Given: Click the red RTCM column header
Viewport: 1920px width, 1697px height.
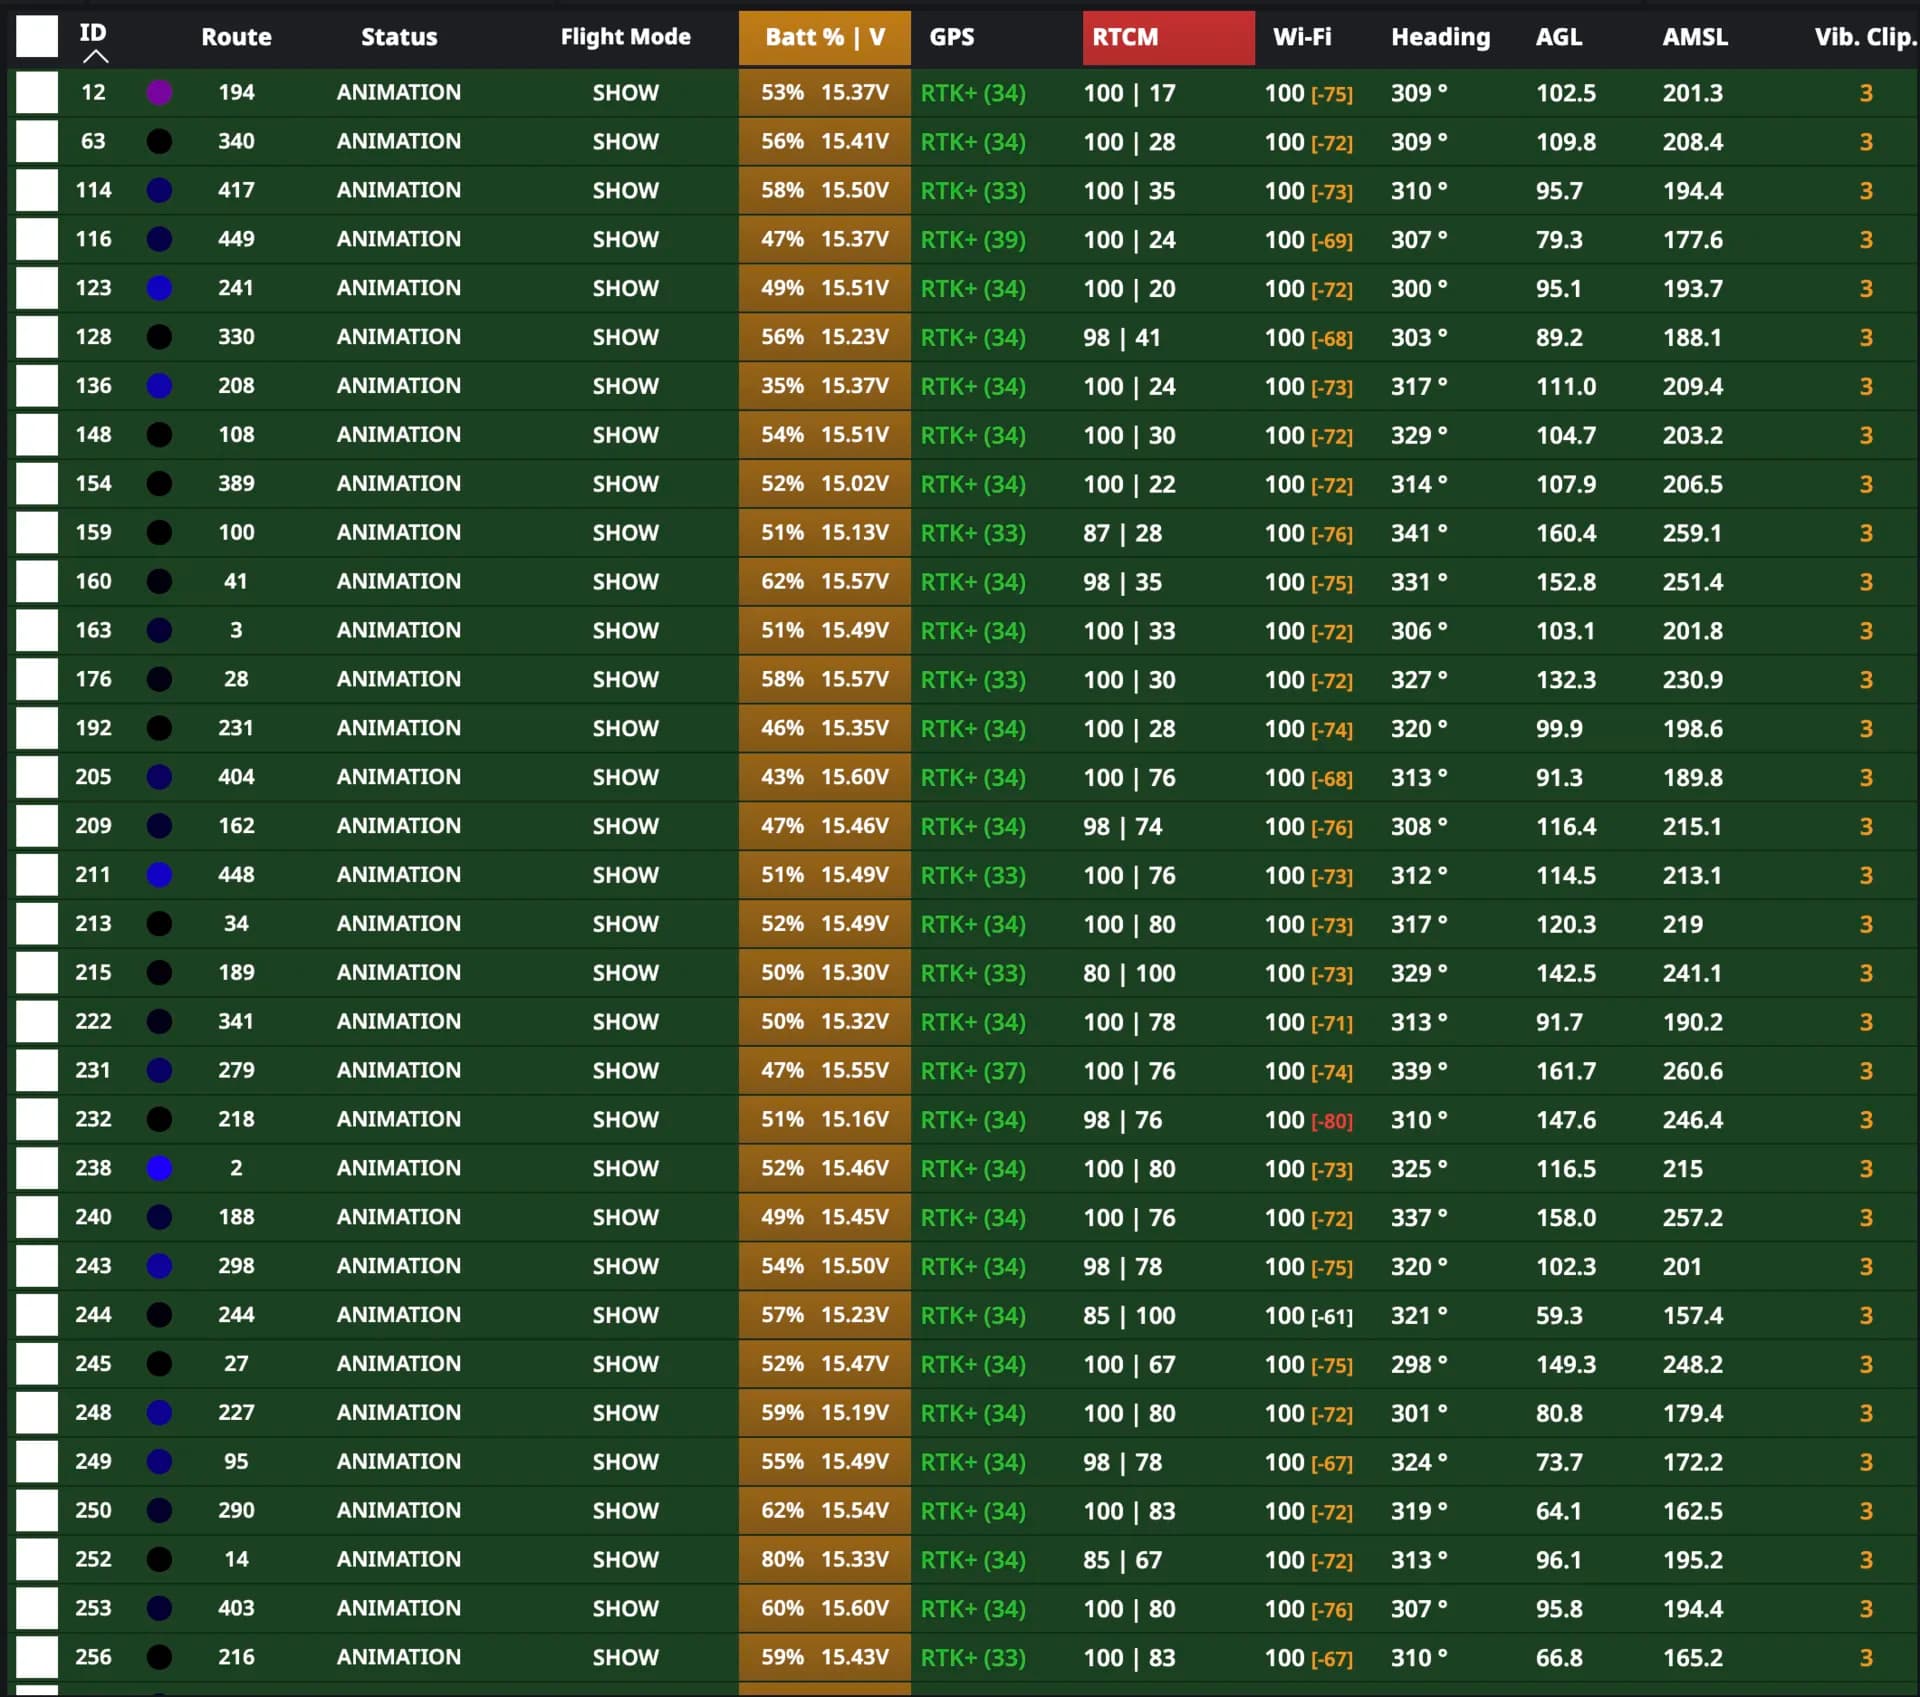Looking at the screenshot, I should 1168,38.
